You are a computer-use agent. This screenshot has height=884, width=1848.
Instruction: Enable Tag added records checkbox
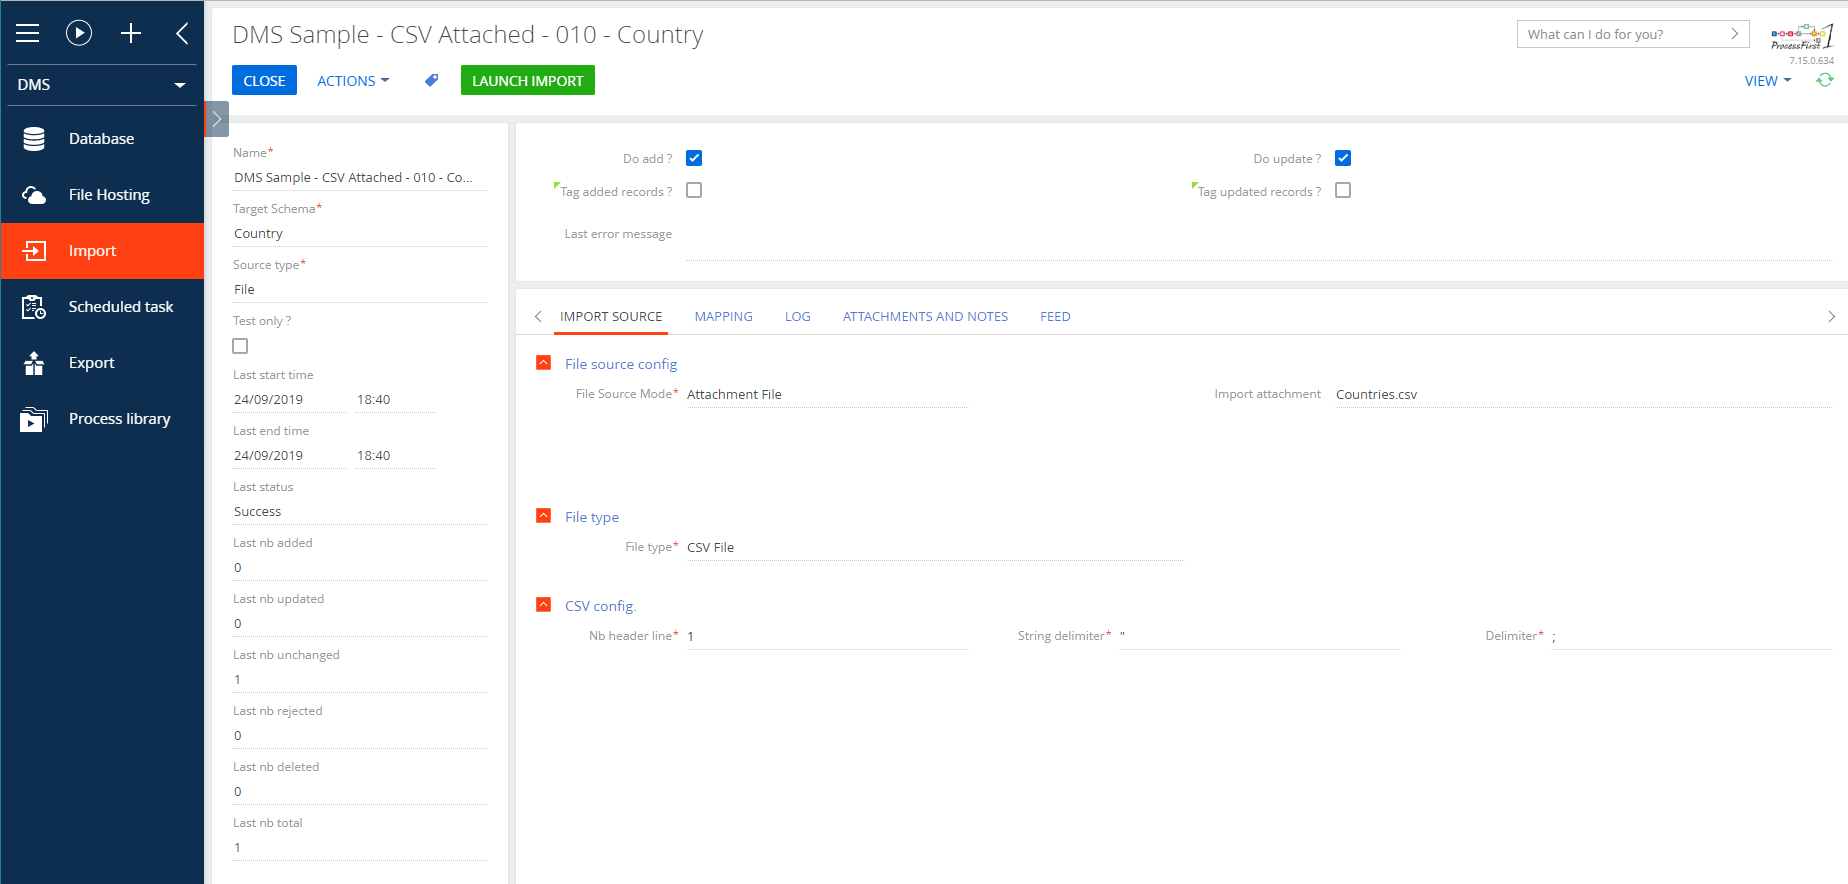(694, 190)
